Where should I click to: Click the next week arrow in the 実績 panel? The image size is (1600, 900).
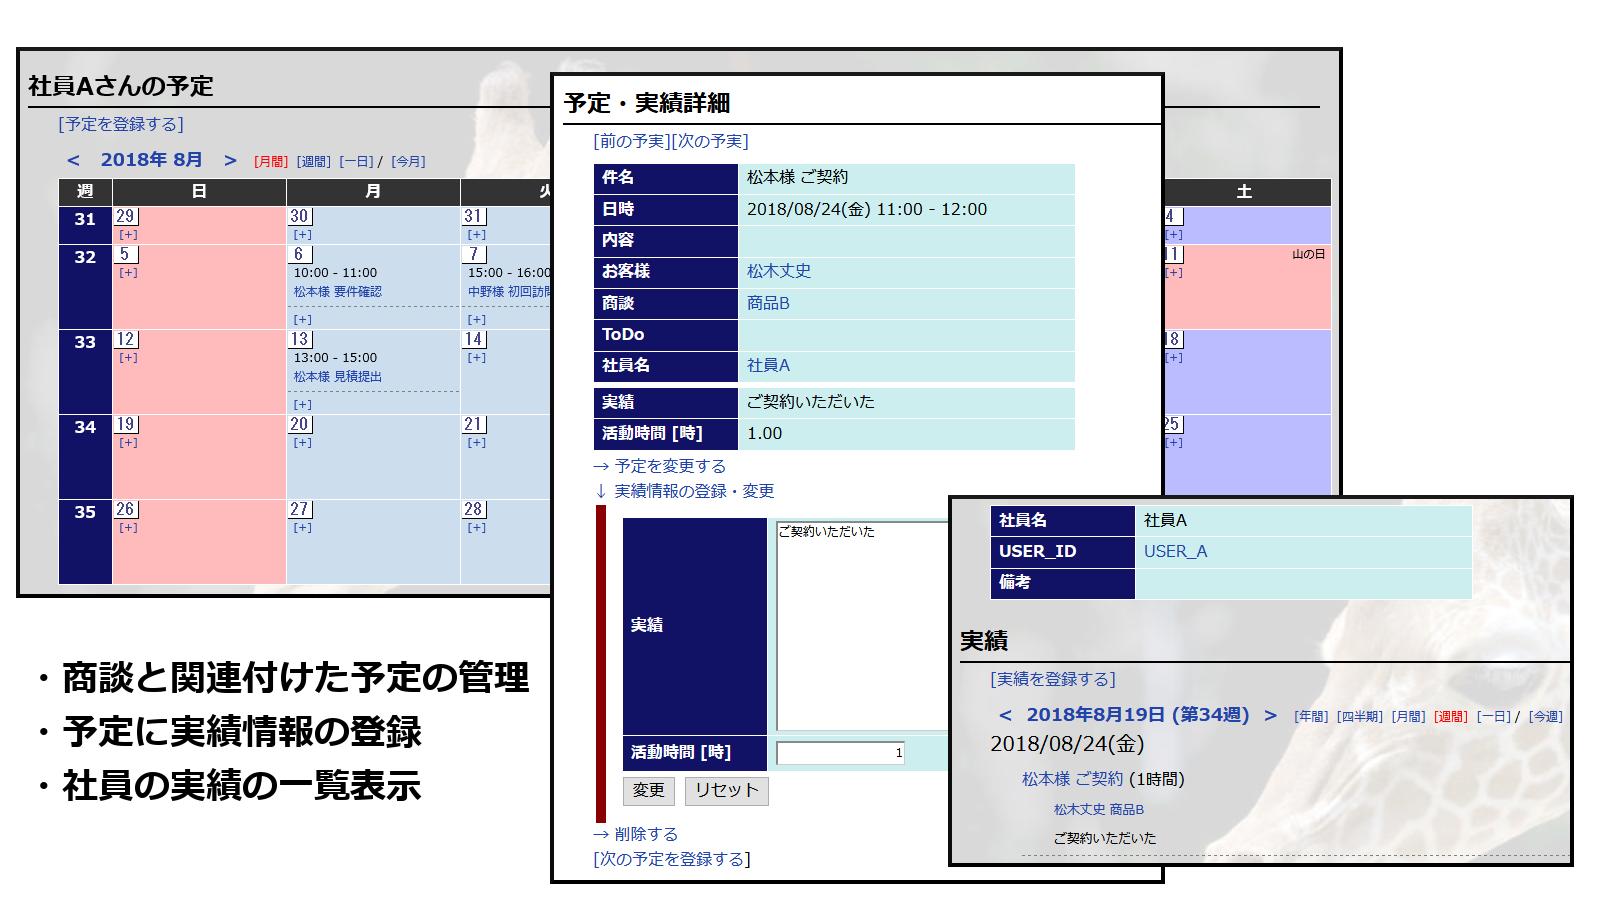click(x=1270, y=715)
